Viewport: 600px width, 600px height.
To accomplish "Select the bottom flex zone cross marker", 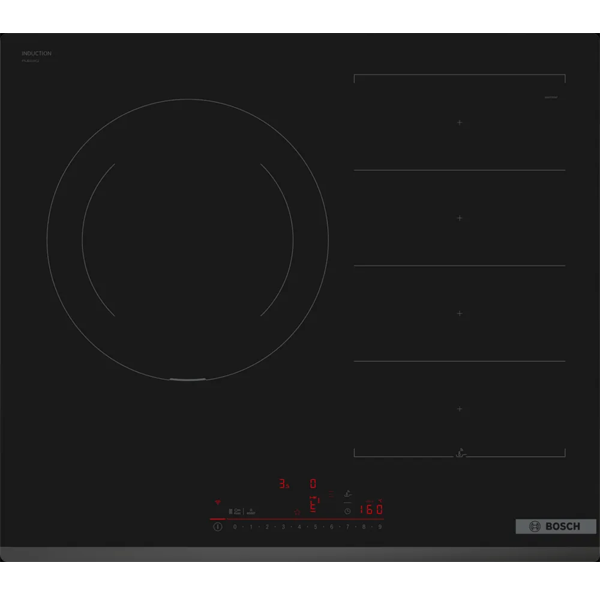I will (x=460, y=409).
